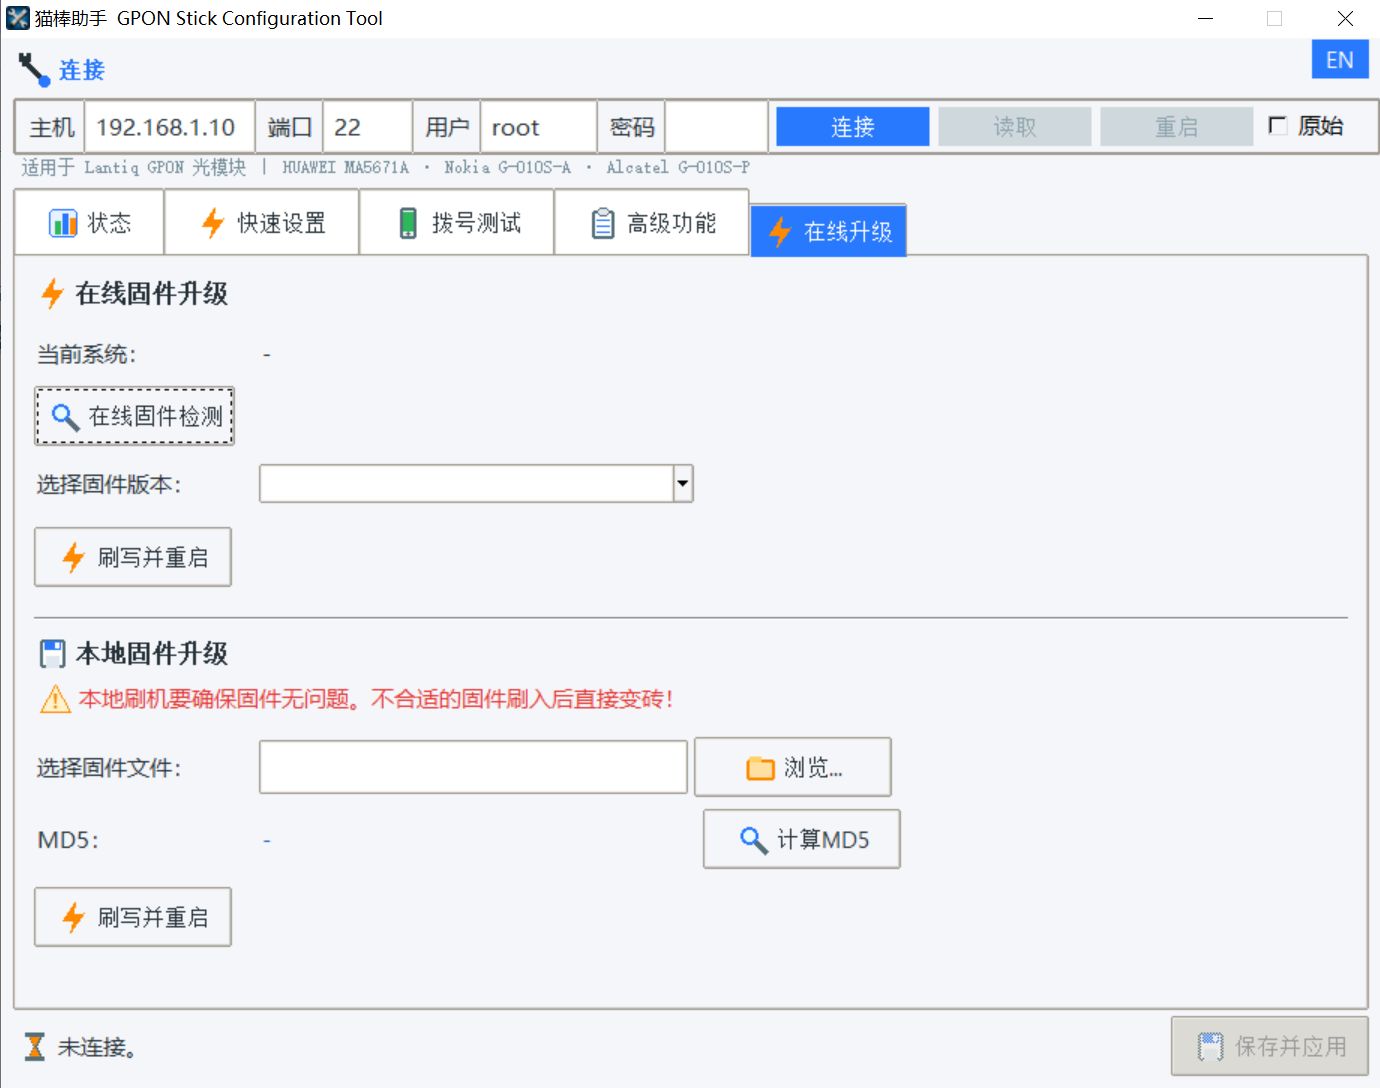Click the supported modules text listing HUAWEI MA5671A
The image size is (1380, 1088).
pos(385,167)
